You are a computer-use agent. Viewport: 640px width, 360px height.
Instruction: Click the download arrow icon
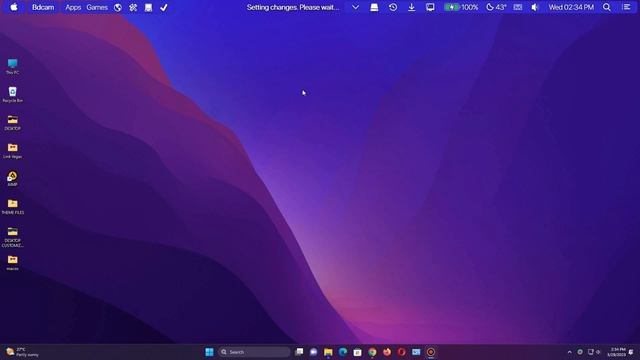point(411,7)
